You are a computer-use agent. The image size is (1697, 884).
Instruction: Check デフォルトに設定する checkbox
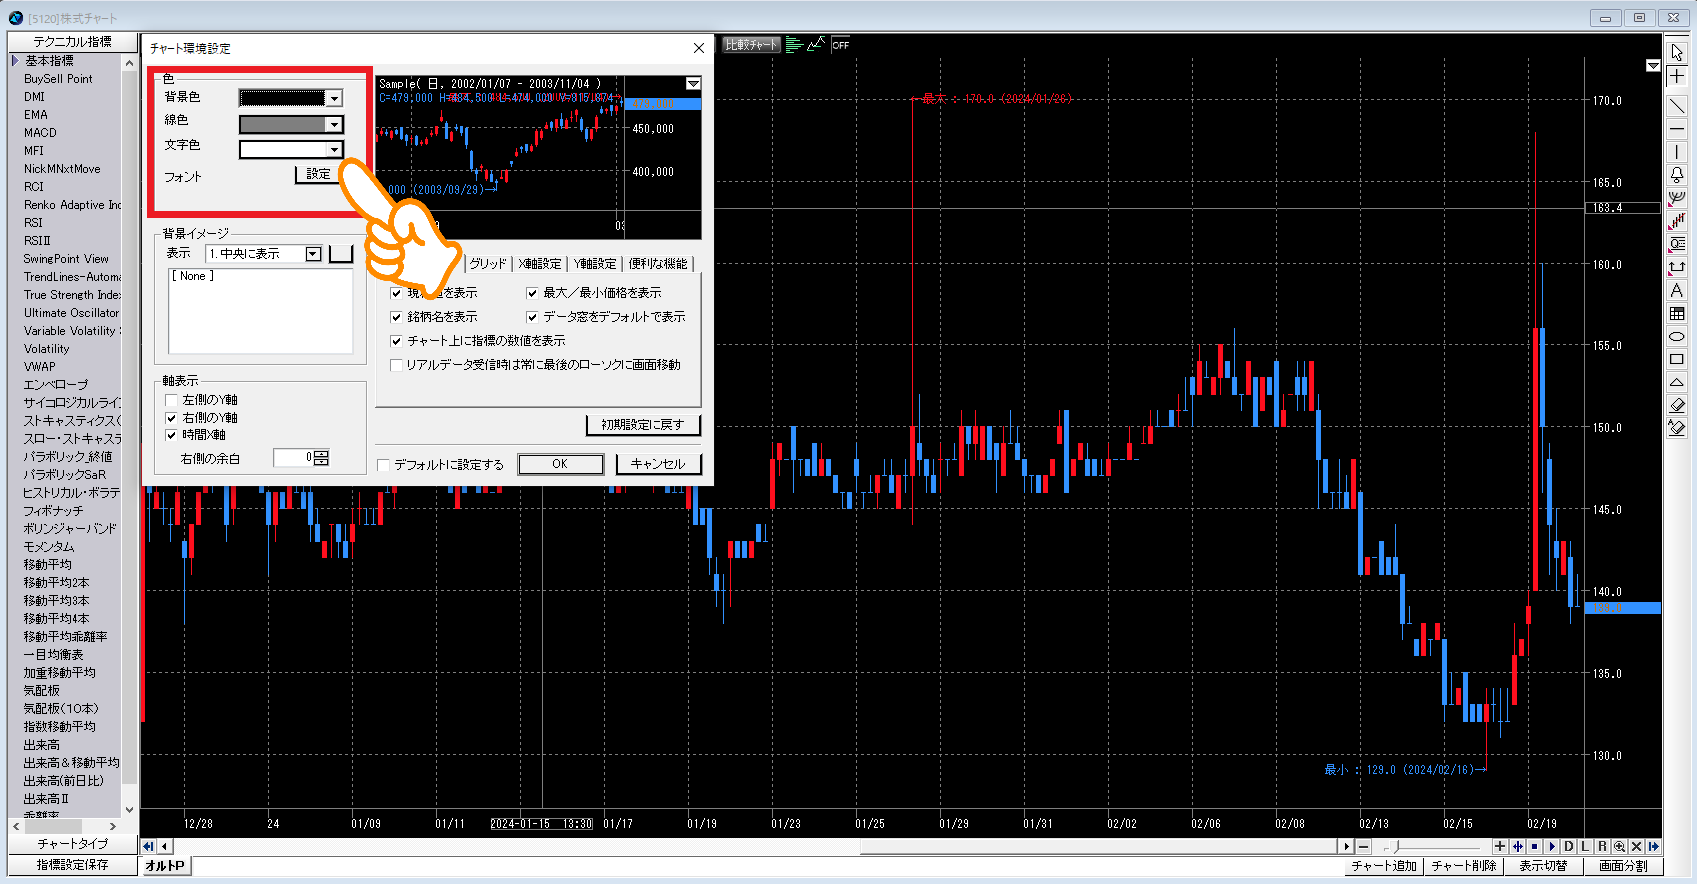pyautogui.click(x=383, y=465)
